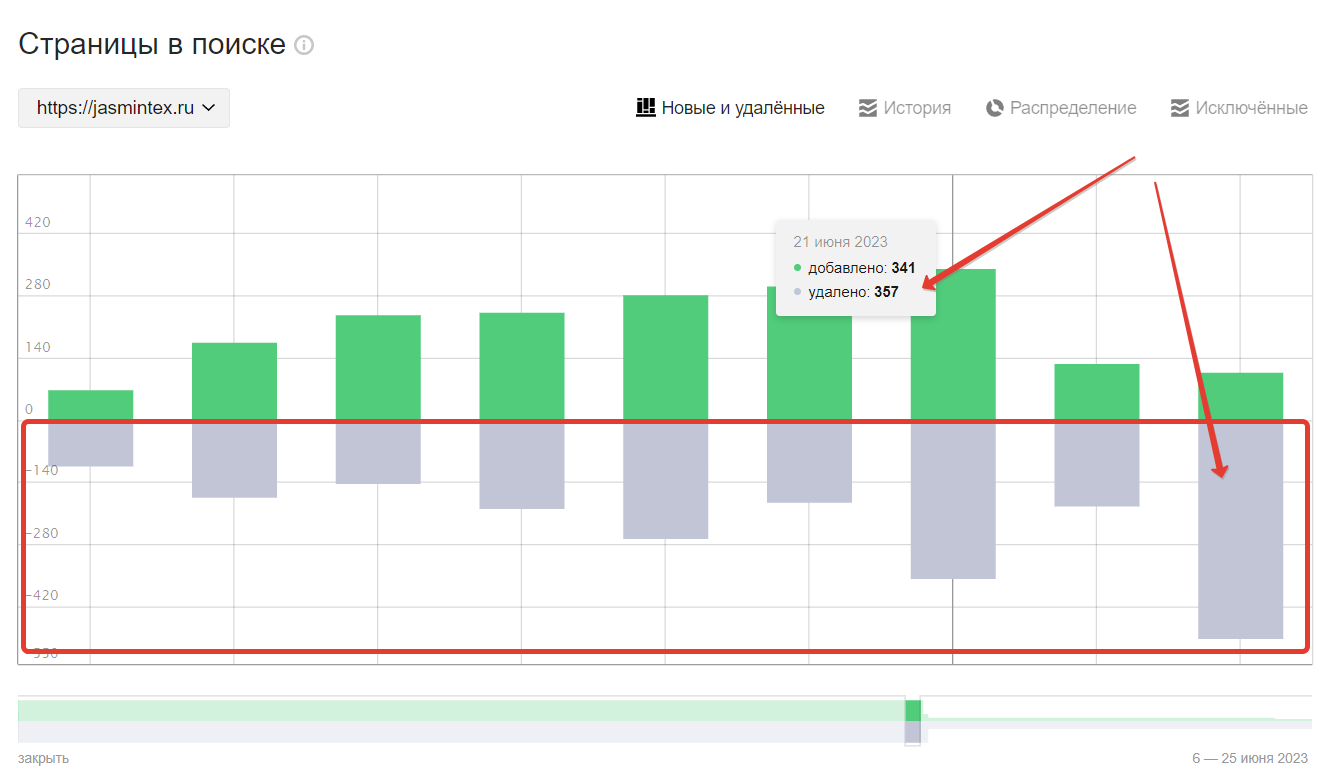Click the info icon next to Страницы в поиске
The height and width of the screenshot is (783, 1323).
(304, 46)
